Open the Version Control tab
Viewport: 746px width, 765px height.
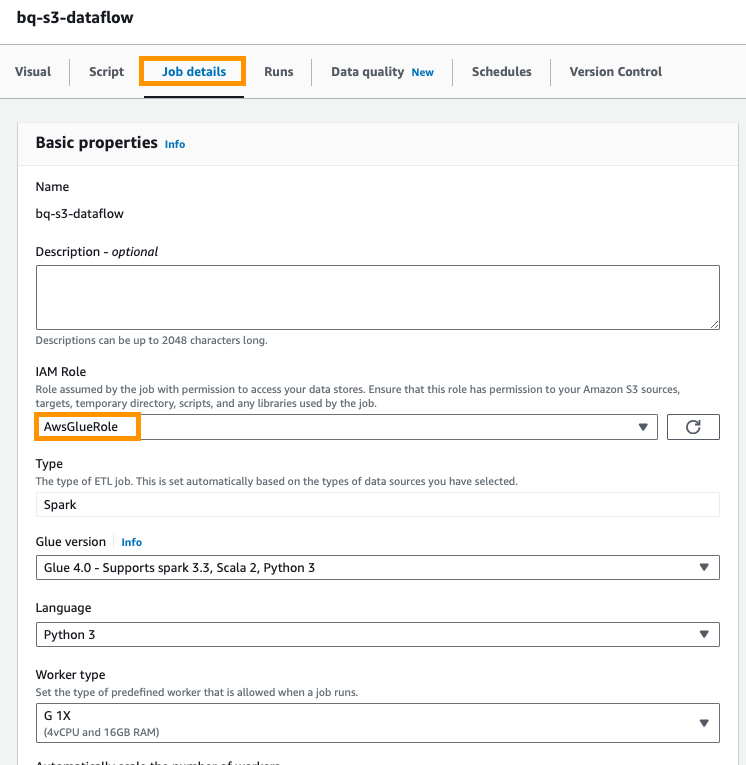click(615, 72)
